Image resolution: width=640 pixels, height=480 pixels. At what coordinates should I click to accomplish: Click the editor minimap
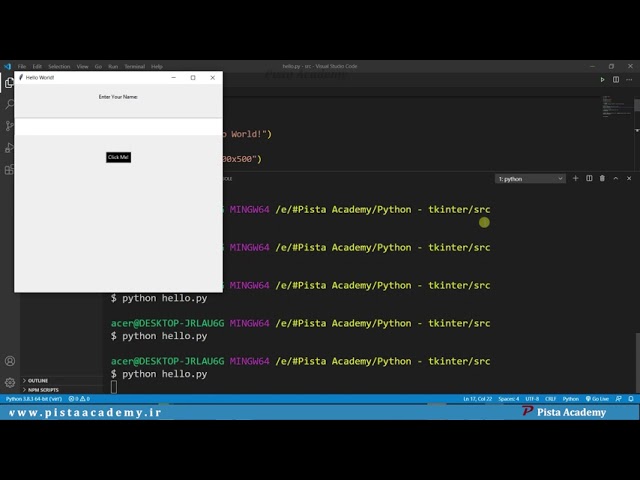tap(617, 106)
